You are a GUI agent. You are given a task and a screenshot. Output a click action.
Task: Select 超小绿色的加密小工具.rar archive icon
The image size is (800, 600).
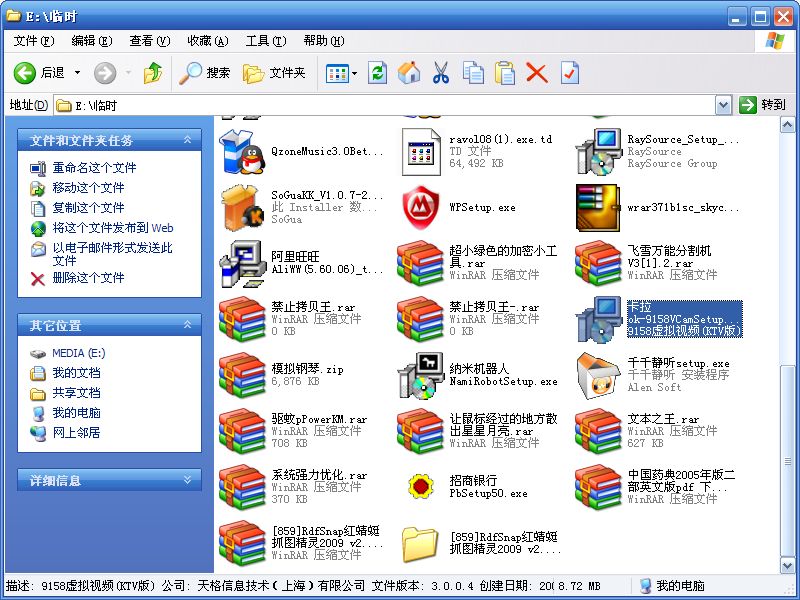pos(420,264)
